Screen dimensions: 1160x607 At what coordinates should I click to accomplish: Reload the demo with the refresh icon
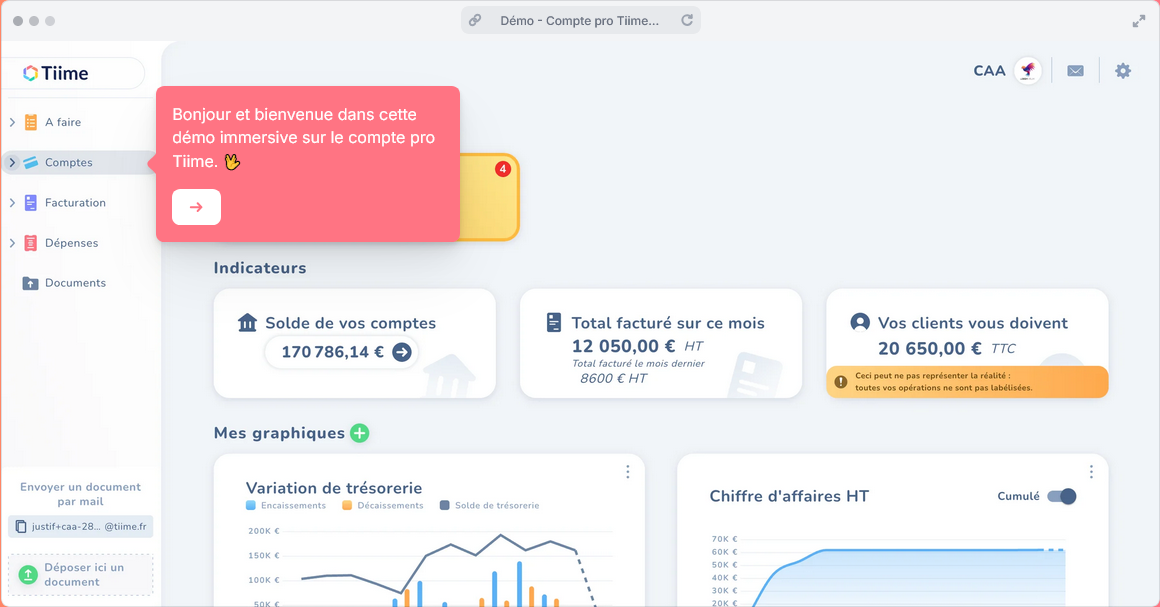(687, 21)
